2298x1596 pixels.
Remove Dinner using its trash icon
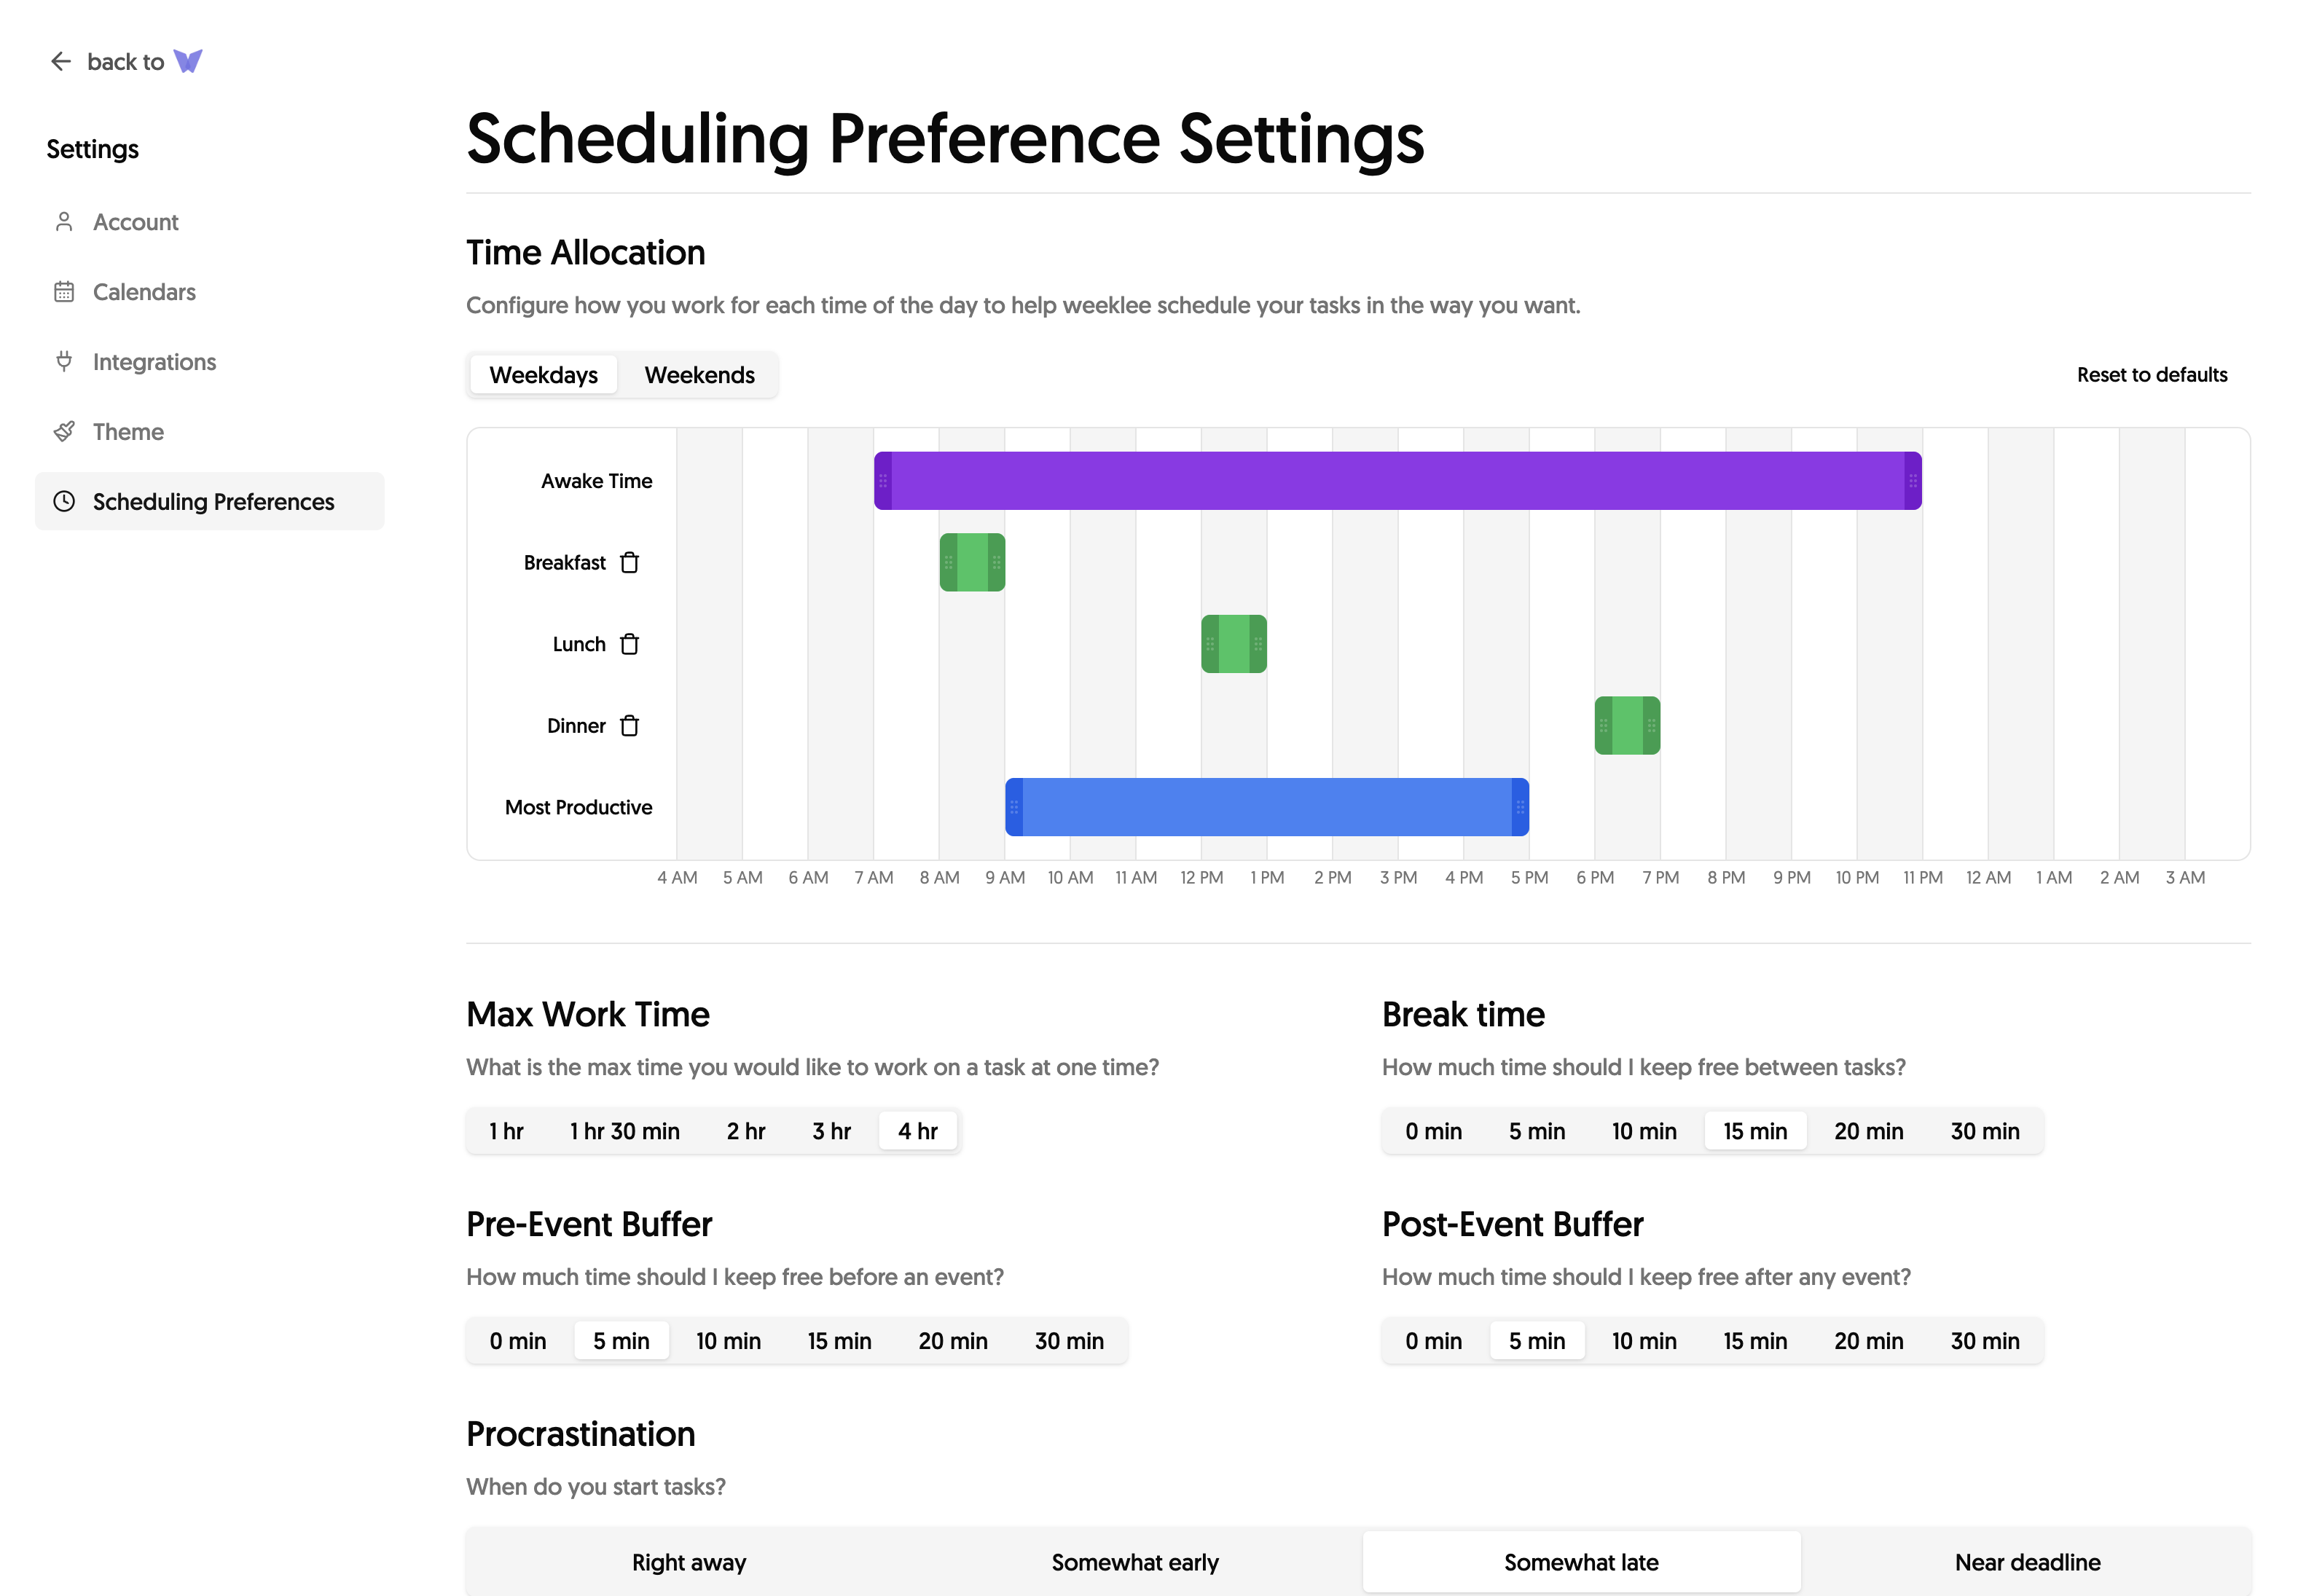coord(629,726)
